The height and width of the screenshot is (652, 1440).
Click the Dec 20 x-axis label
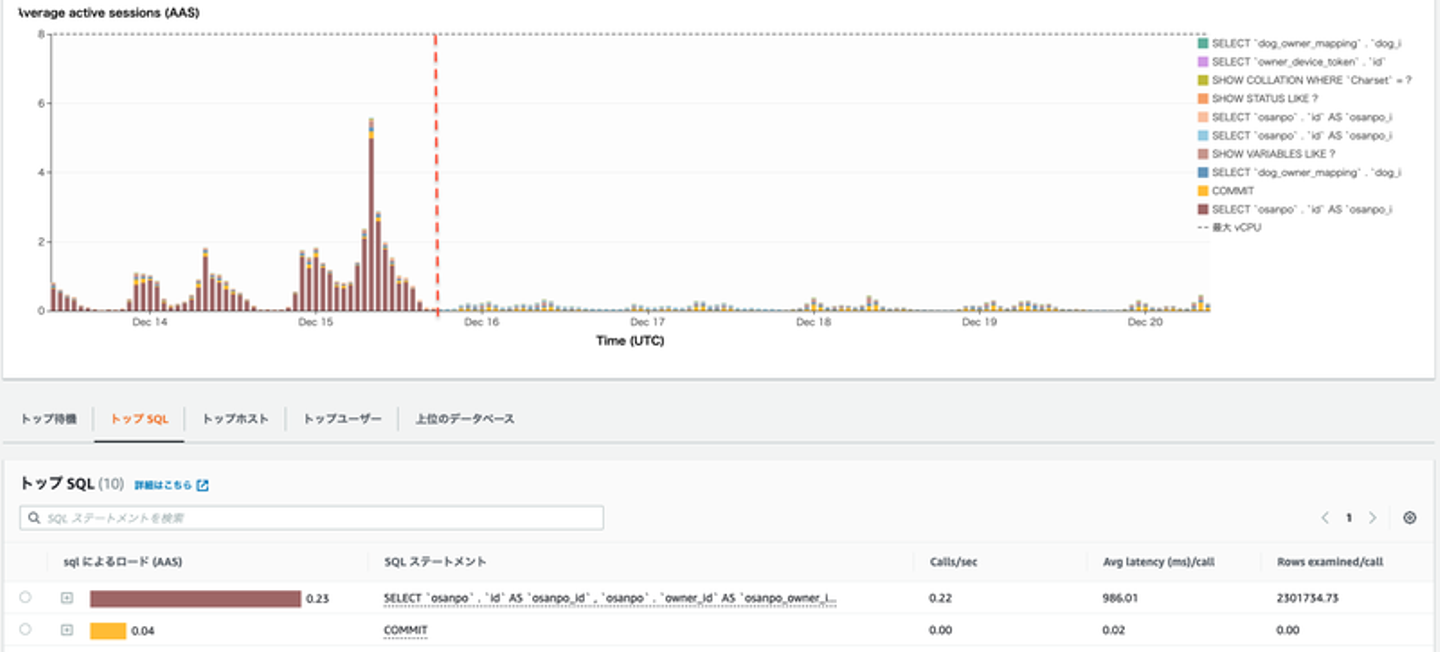[x=1145, y=323]
